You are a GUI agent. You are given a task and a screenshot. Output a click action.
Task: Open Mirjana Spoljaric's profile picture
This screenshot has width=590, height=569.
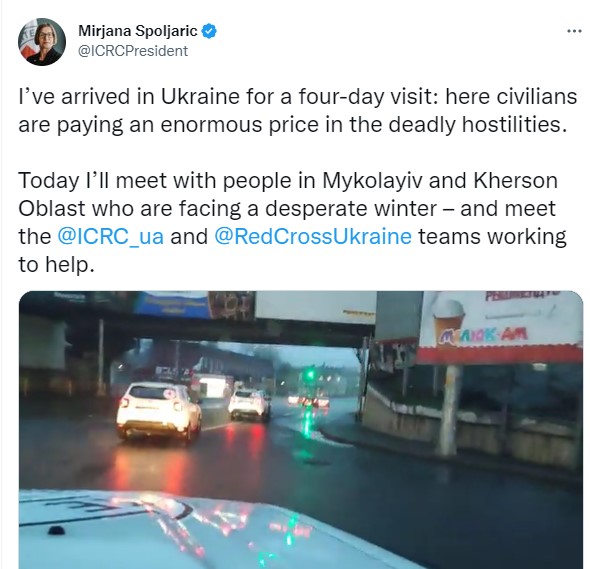[x=42, y=41]
